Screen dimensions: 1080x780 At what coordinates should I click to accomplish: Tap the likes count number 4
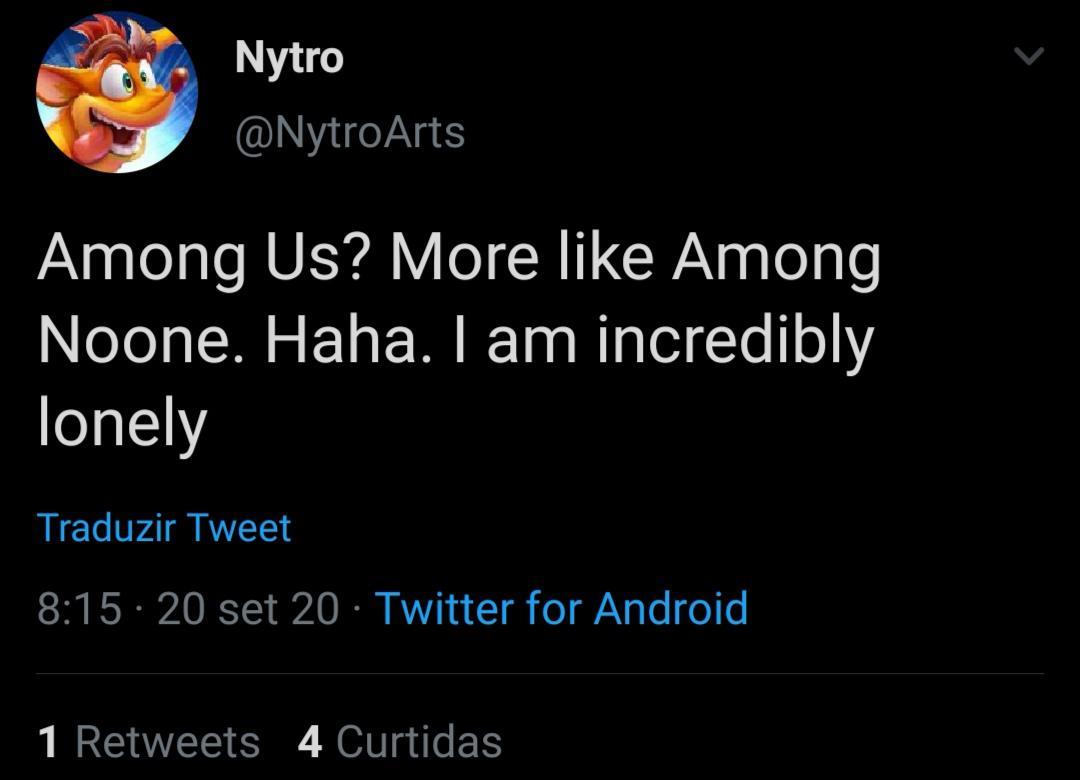click(x=310, y=742)
